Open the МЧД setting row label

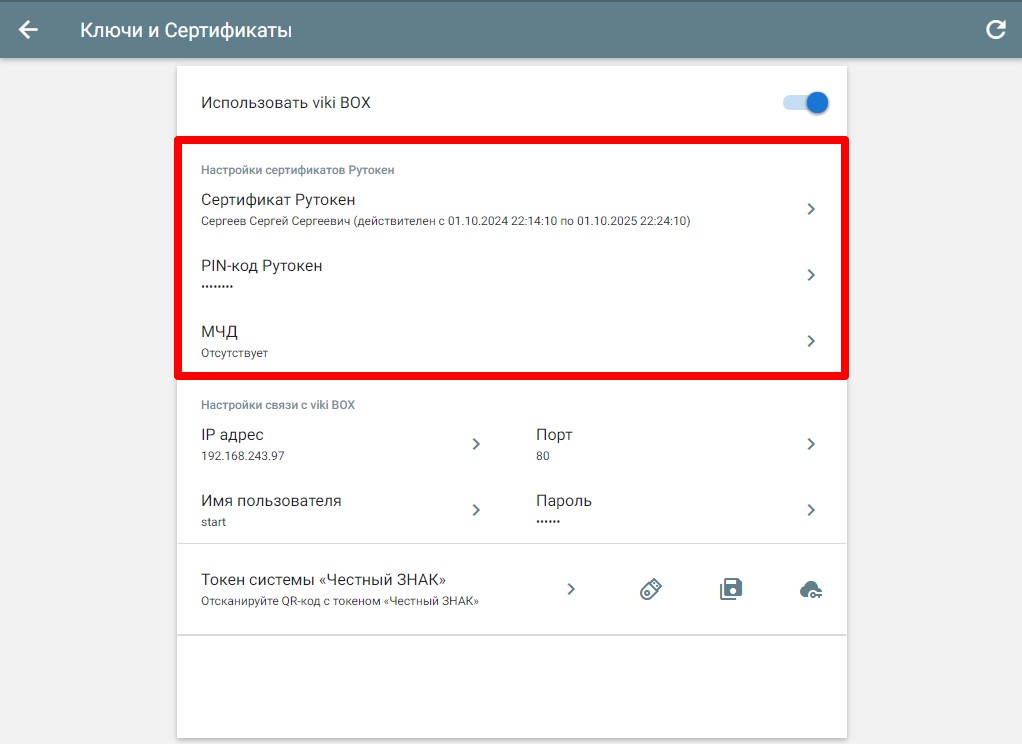(219, 332)
